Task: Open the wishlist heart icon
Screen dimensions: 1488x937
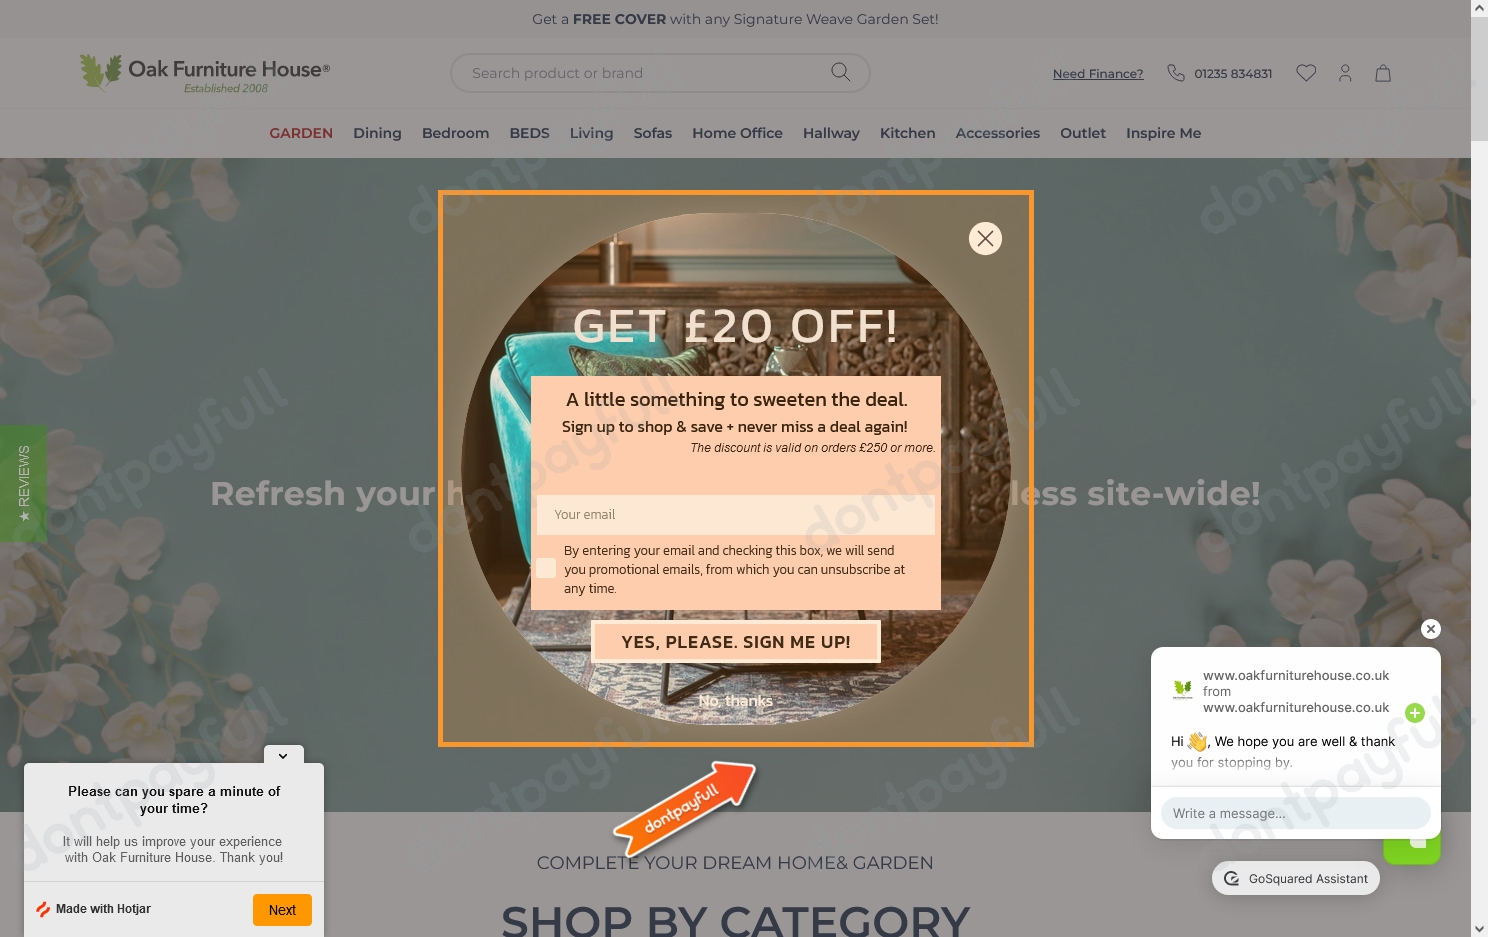Action: coord(1306,73)
